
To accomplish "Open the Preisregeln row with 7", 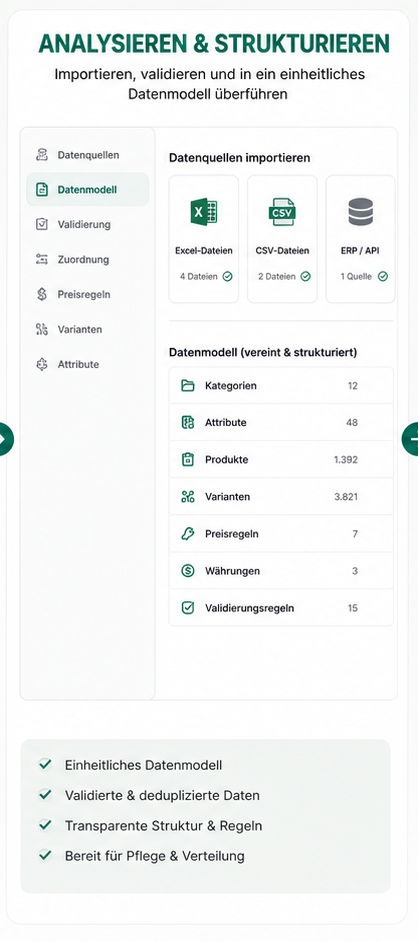I will 281,534.
